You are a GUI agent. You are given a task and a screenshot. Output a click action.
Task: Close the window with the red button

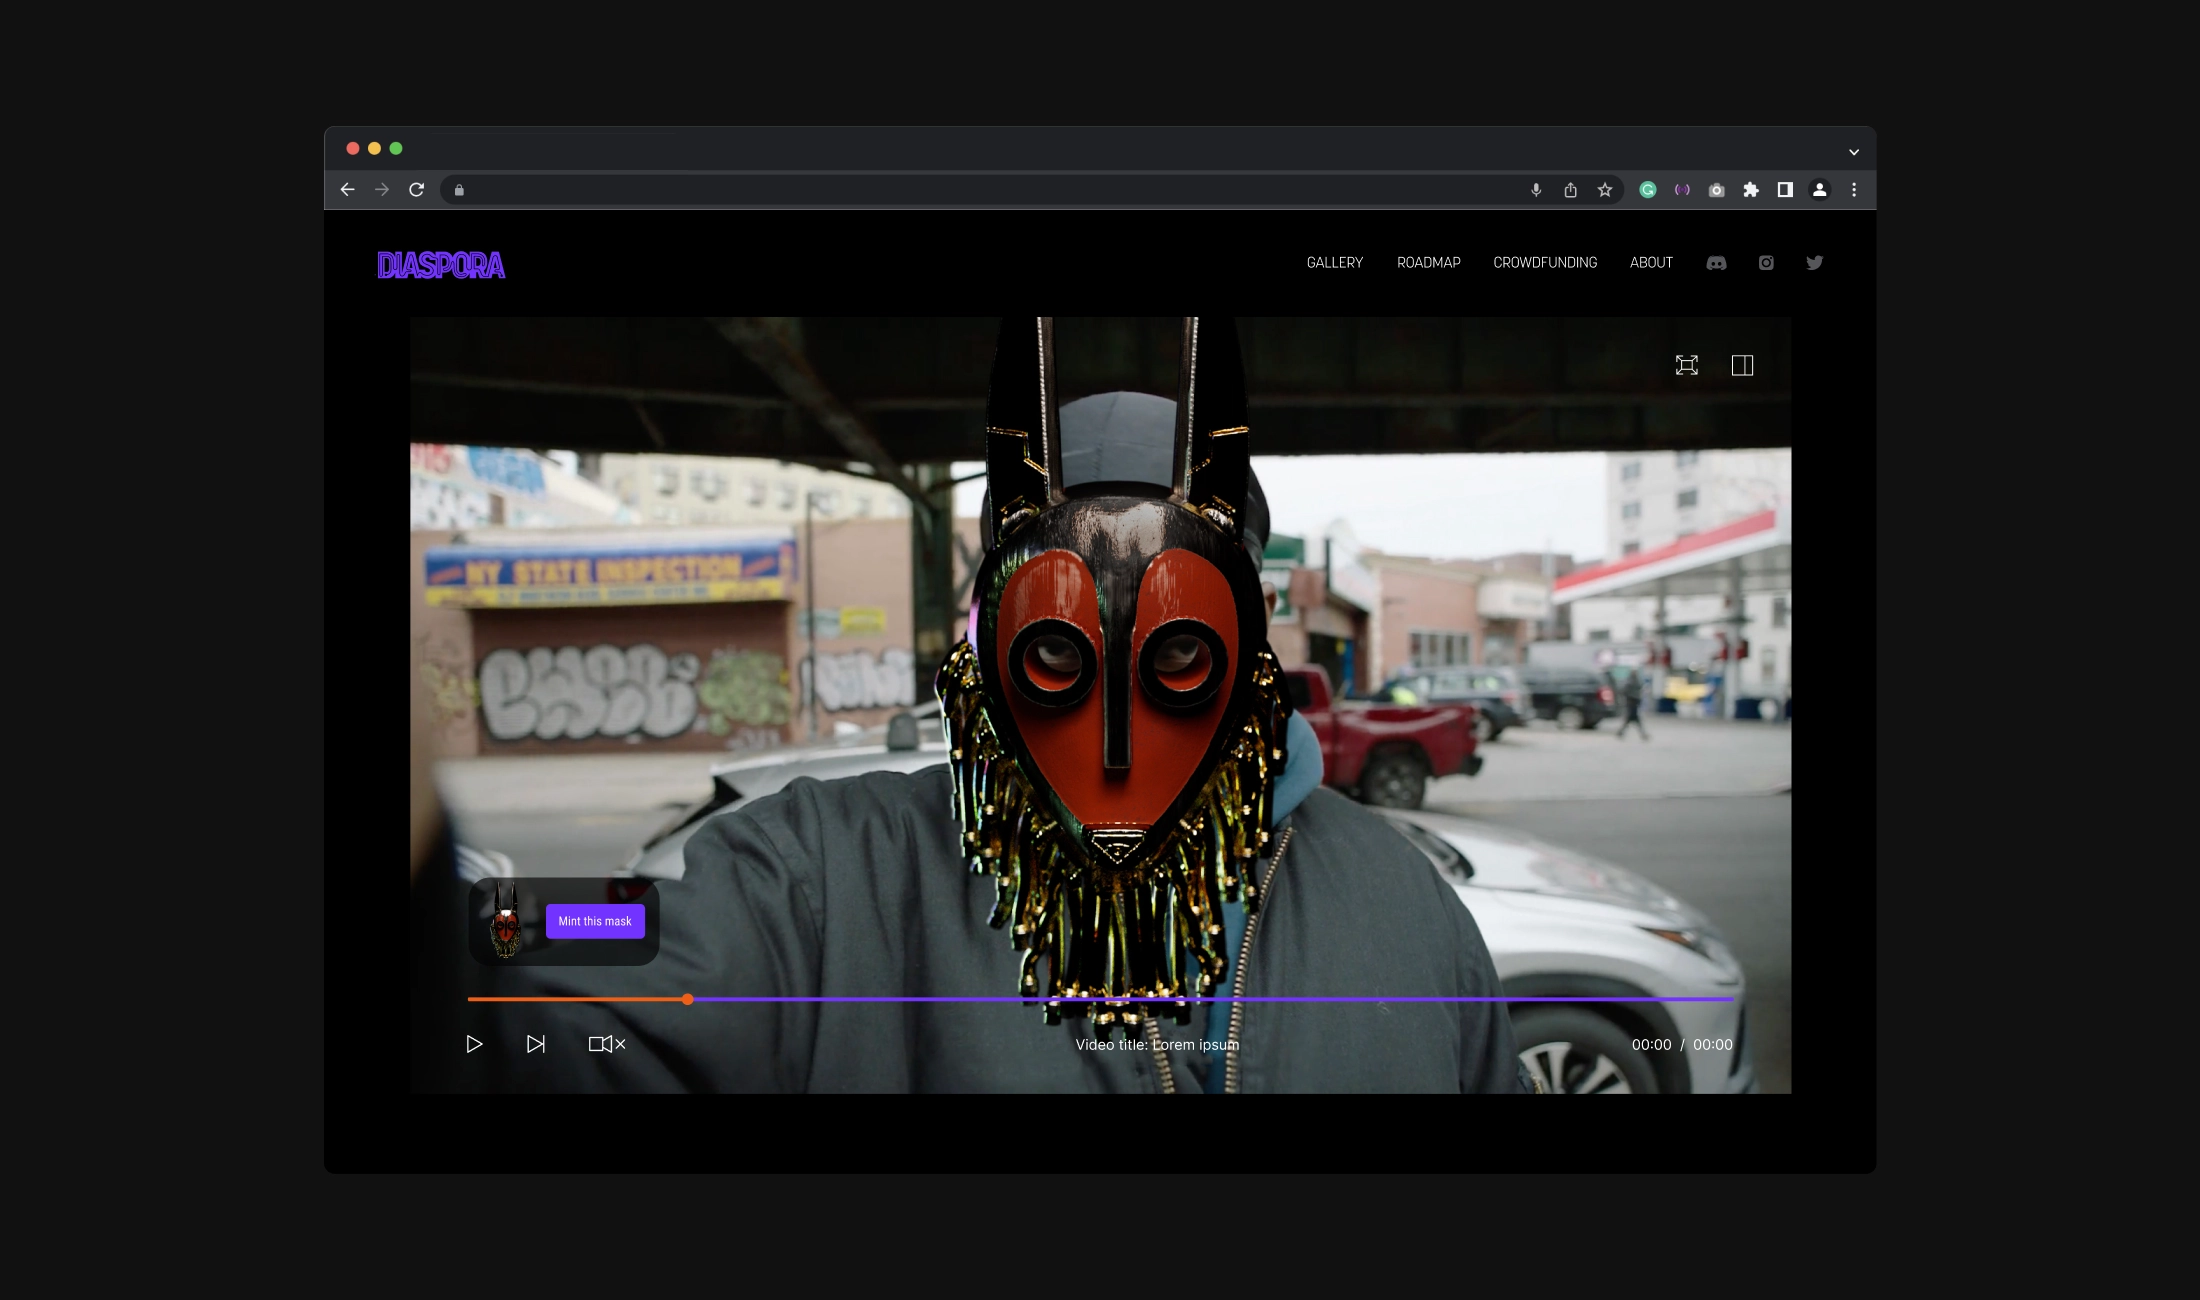coord(353,148)
